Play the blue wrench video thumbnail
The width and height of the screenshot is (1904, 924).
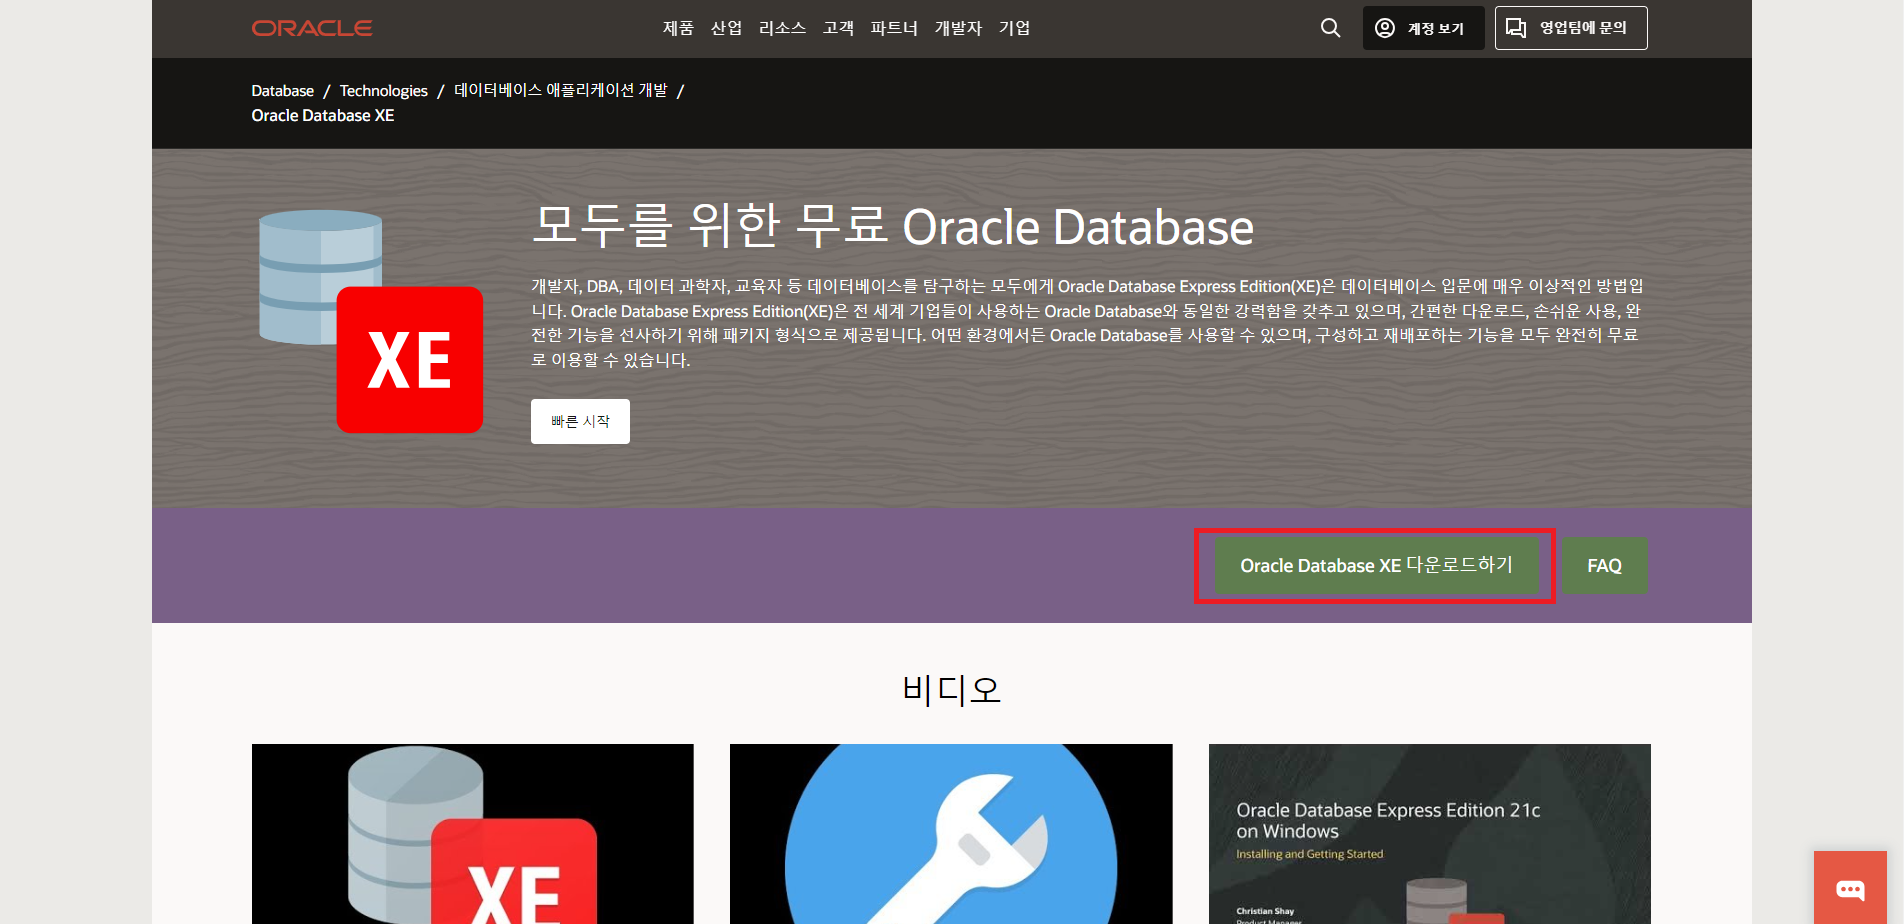[x=951, y=834]
